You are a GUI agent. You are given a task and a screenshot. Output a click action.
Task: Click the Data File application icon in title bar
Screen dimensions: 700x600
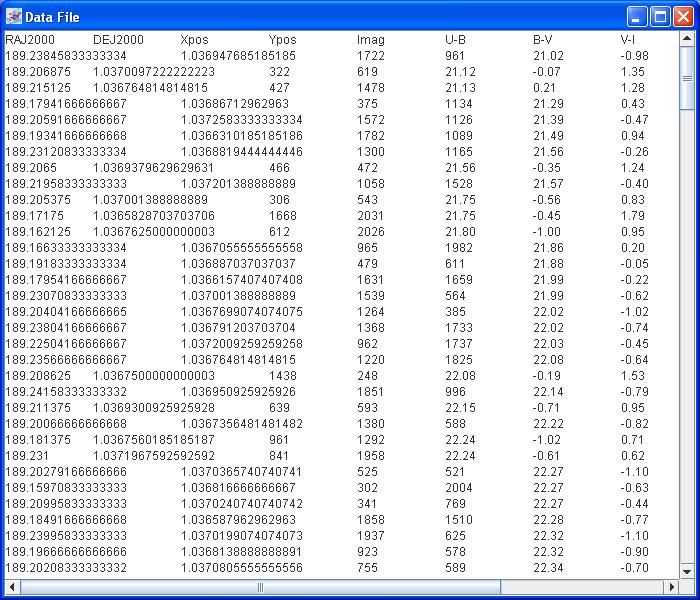coord(14,17)
